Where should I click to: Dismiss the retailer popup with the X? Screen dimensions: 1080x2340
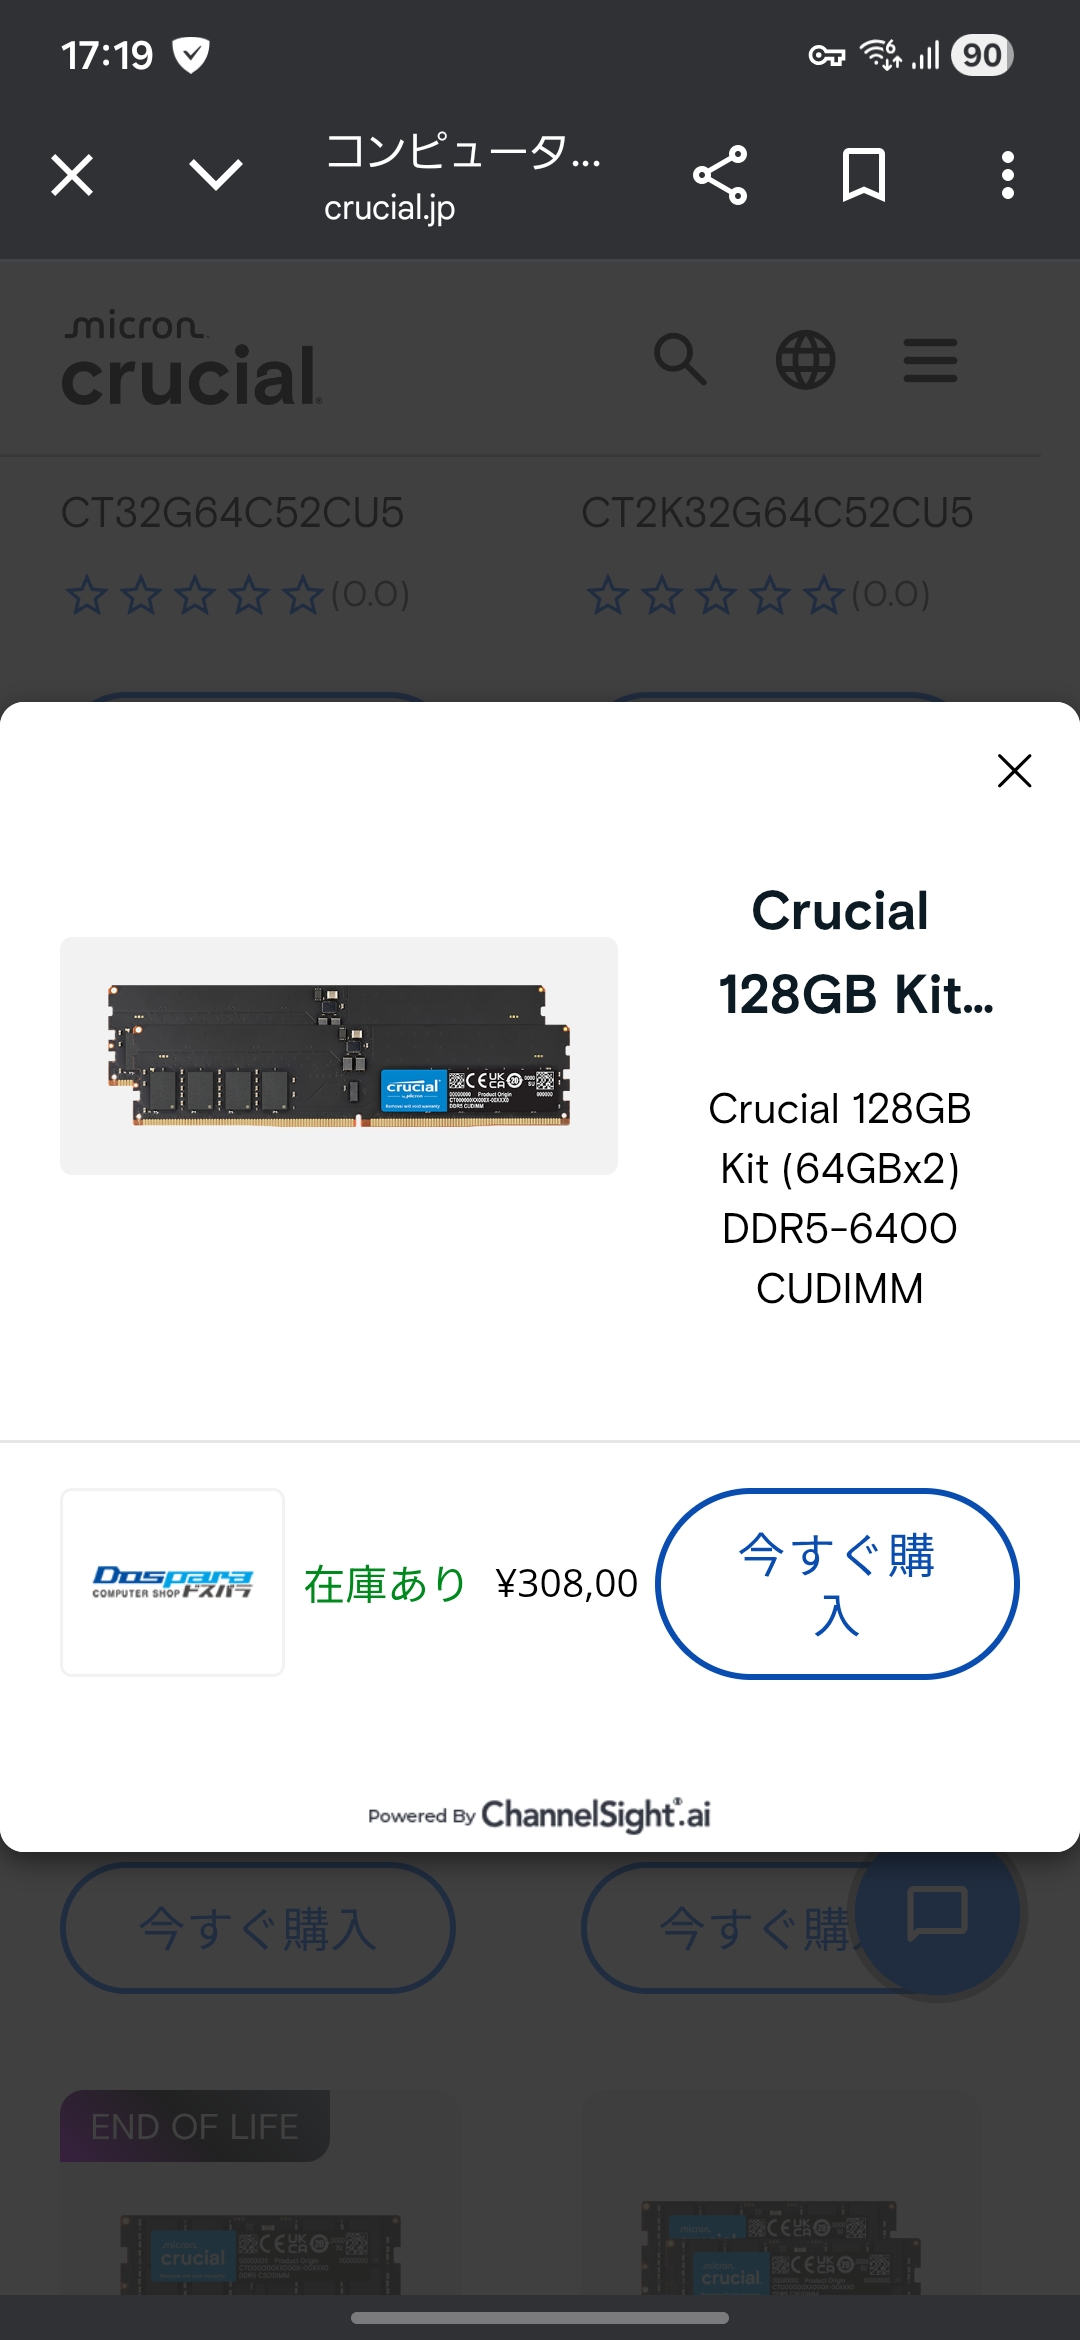(x=1015, y=770)
